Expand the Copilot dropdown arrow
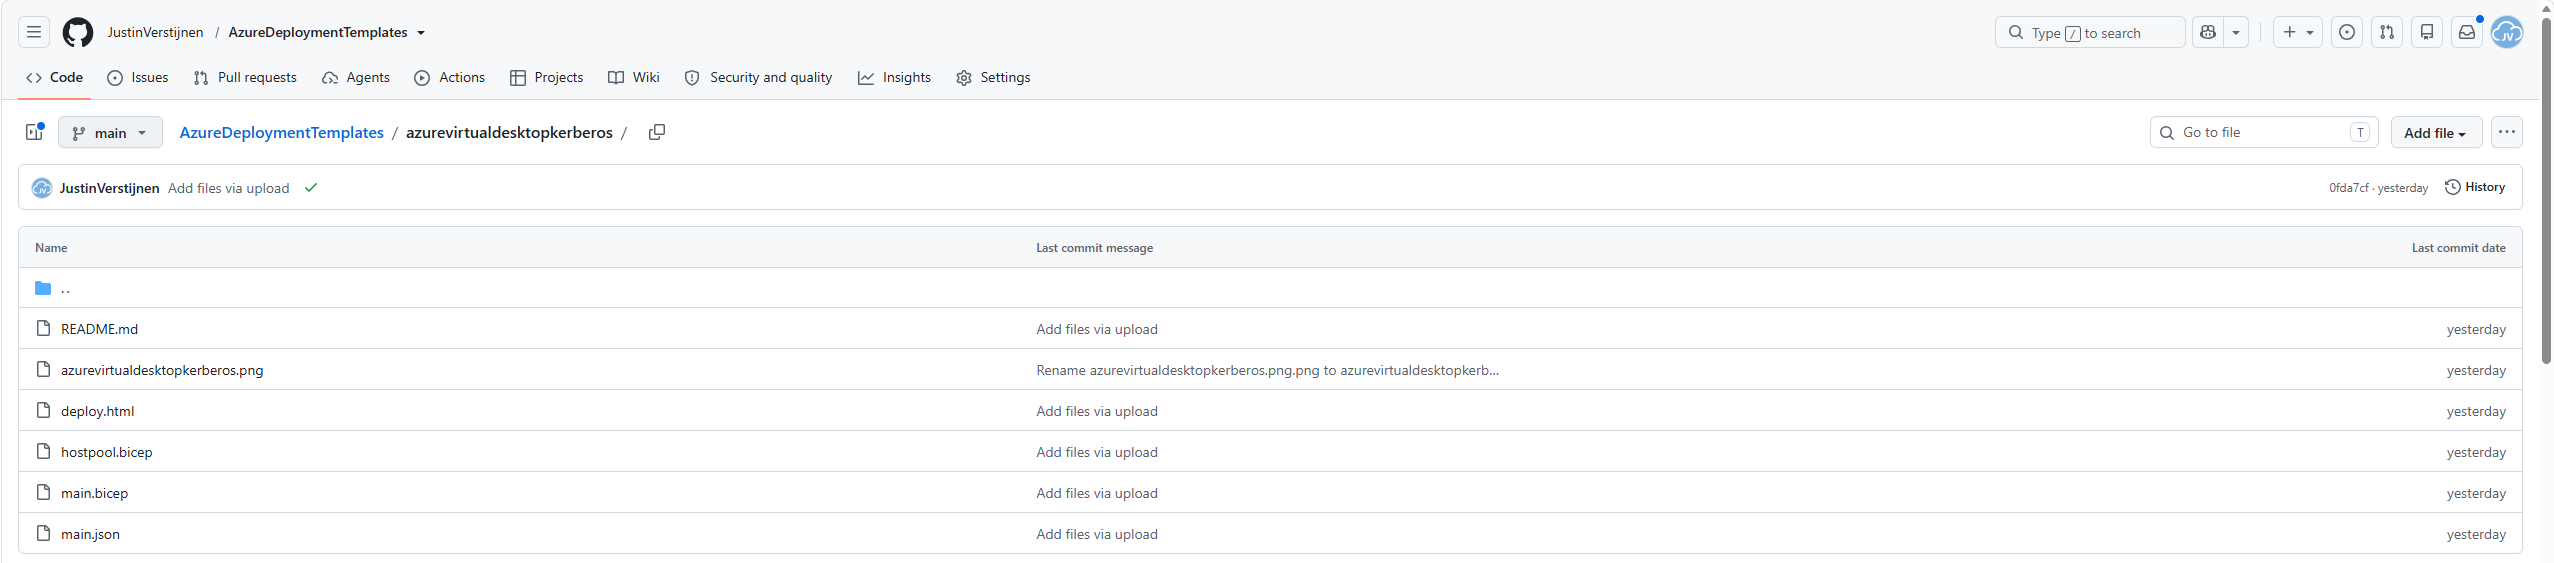The height and width of the screenshot is (563, 2554). click(2236, 32)
